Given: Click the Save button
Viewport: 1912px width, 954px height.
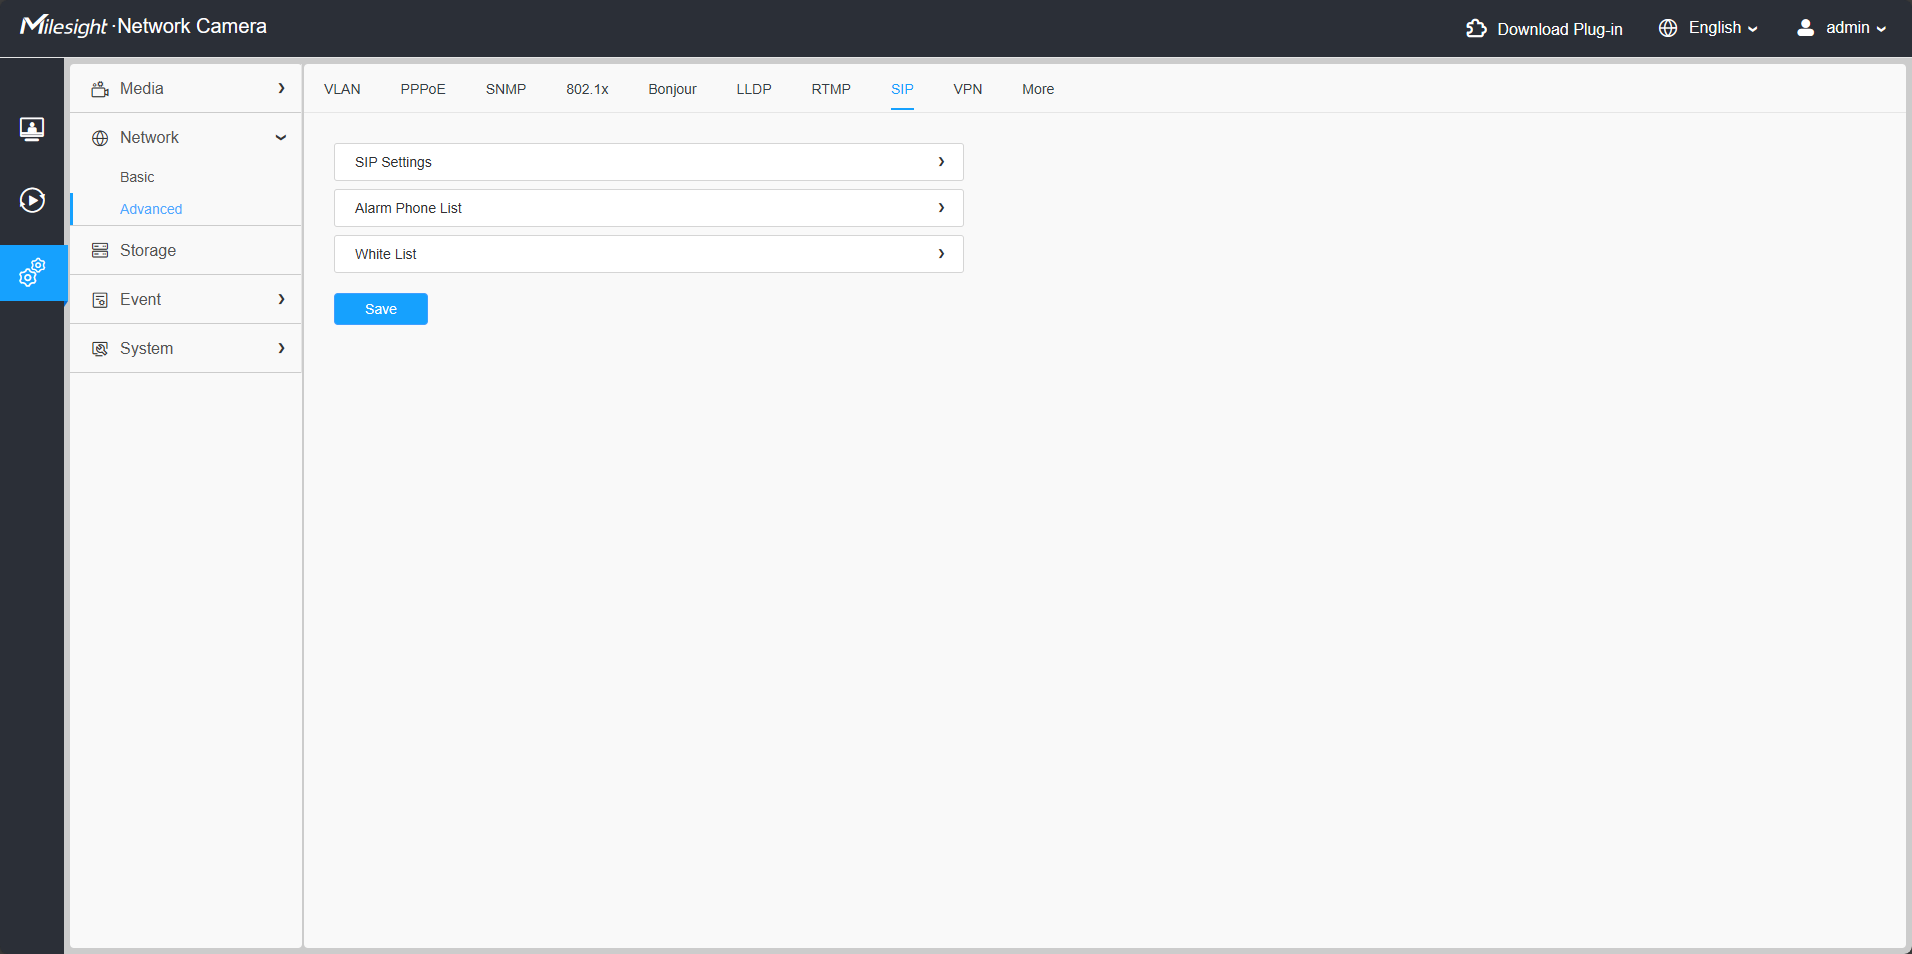Looking at the screenshot, I should pyautogui.click(x=381, y=309).
